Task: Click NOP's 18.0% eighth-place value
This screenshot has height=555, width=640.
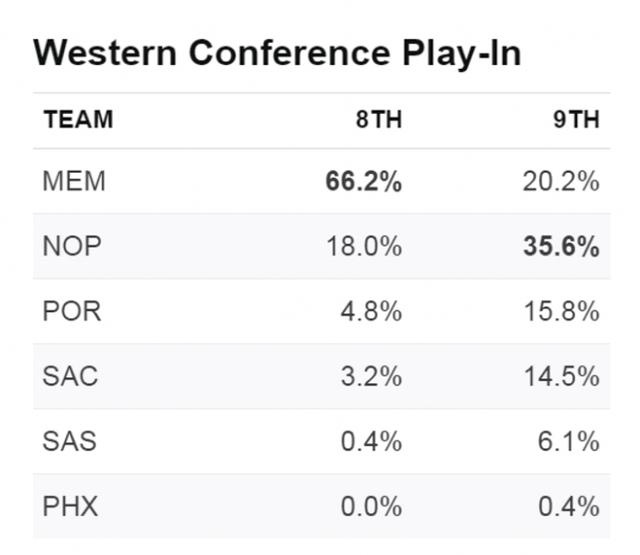Action: [x=364, y=246]
